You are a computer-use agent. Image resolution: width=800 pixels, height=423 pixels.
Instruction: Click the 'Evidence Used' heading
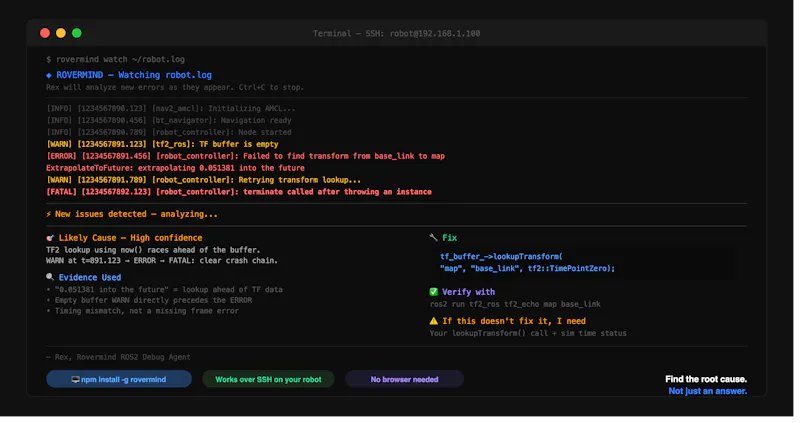pos(90,279)
